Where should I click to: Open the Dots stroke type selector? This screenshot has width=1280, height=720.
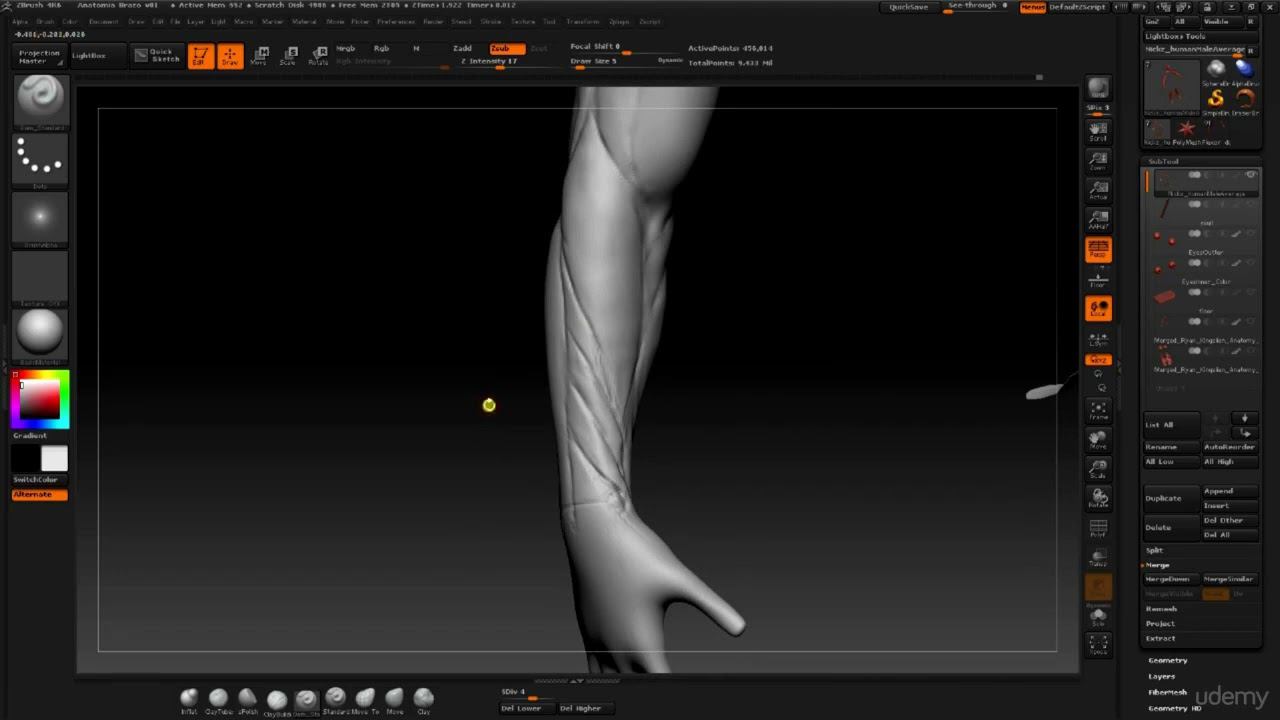[41, 159]
